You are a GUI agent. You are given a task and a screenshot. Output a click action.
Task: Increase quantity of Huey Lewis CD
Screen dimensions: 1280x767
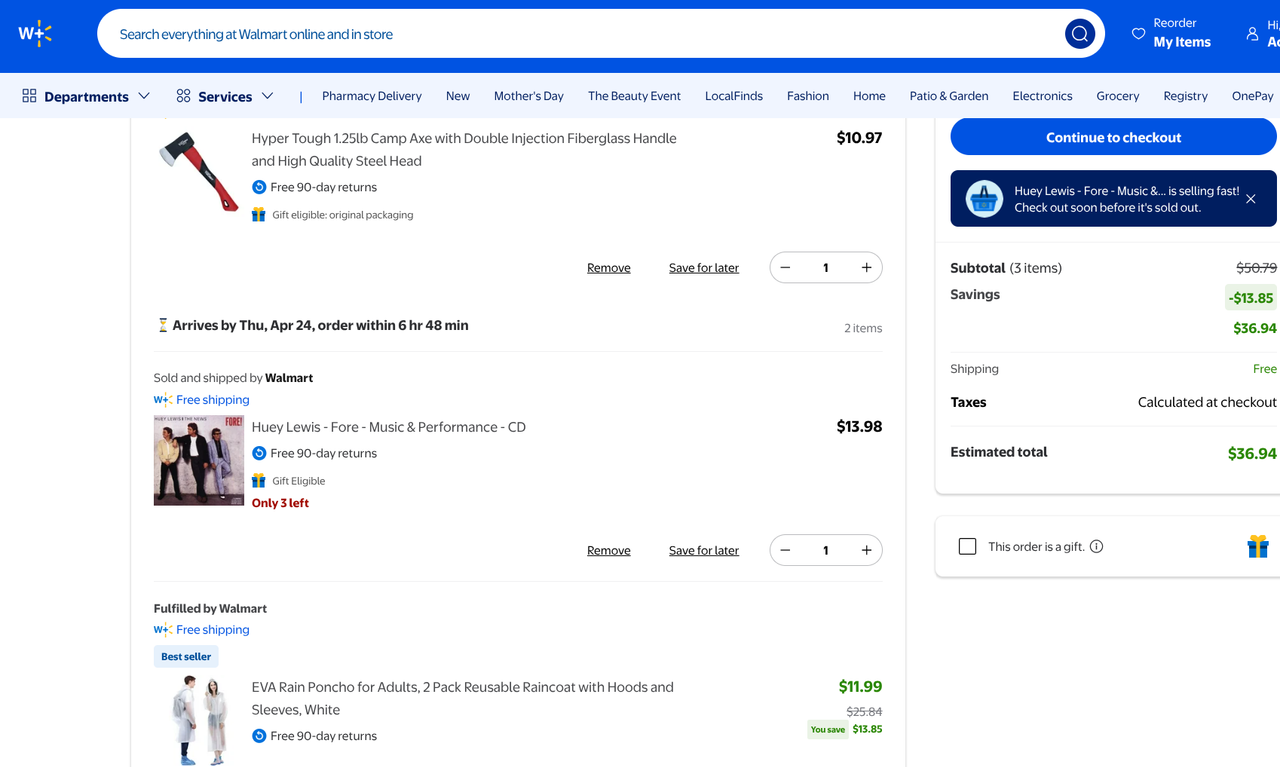866,550
